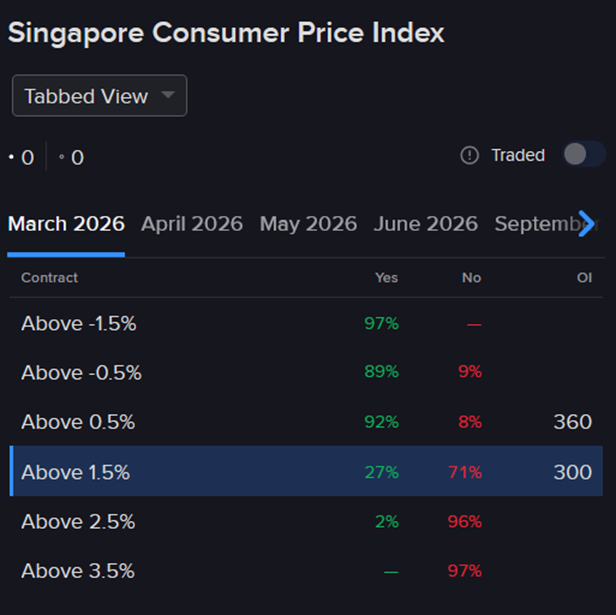The image size is (616, 615).
Task: Sort by the OI column header
Action: (584, 277)
